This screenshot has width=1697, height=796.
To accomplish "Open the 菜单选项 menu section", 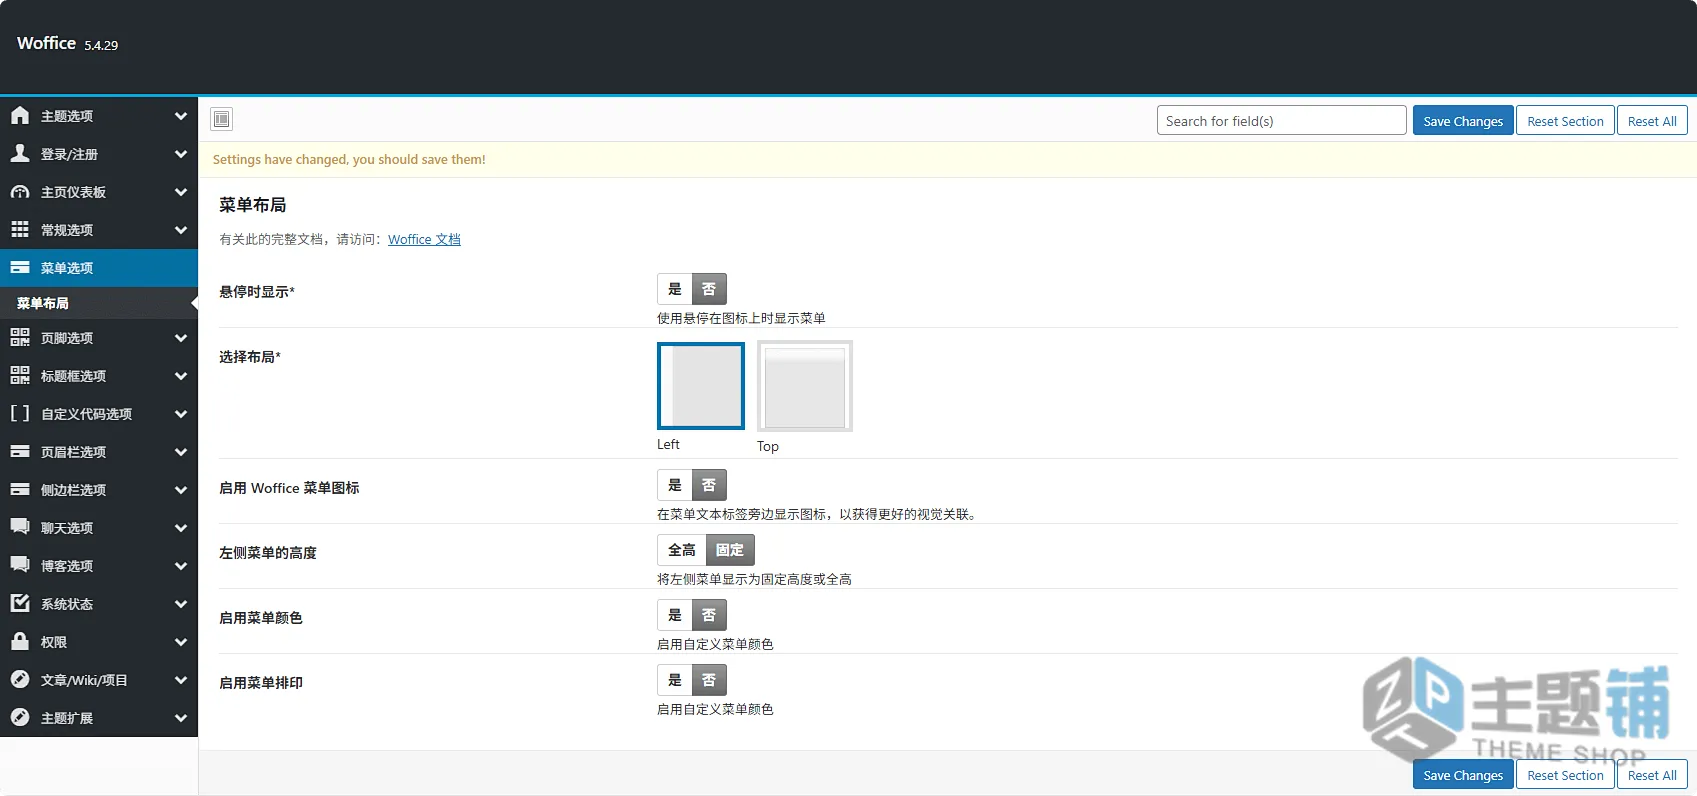I will coord(99,268).
